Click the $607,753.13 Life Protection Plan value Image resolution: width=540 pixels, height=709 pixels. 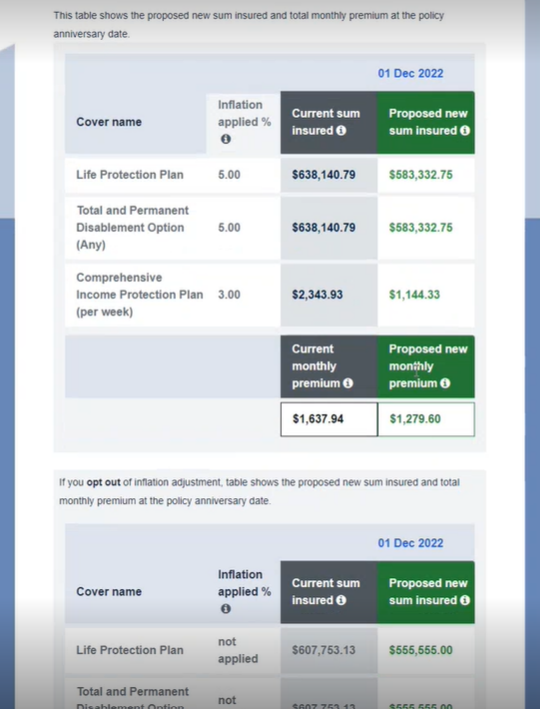[324, 650]
